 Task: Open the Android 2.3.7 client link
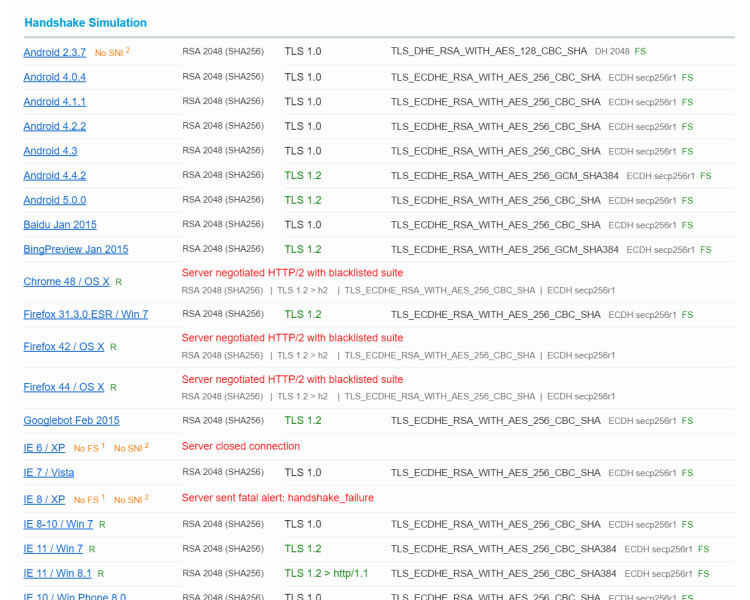pos(55,52)
